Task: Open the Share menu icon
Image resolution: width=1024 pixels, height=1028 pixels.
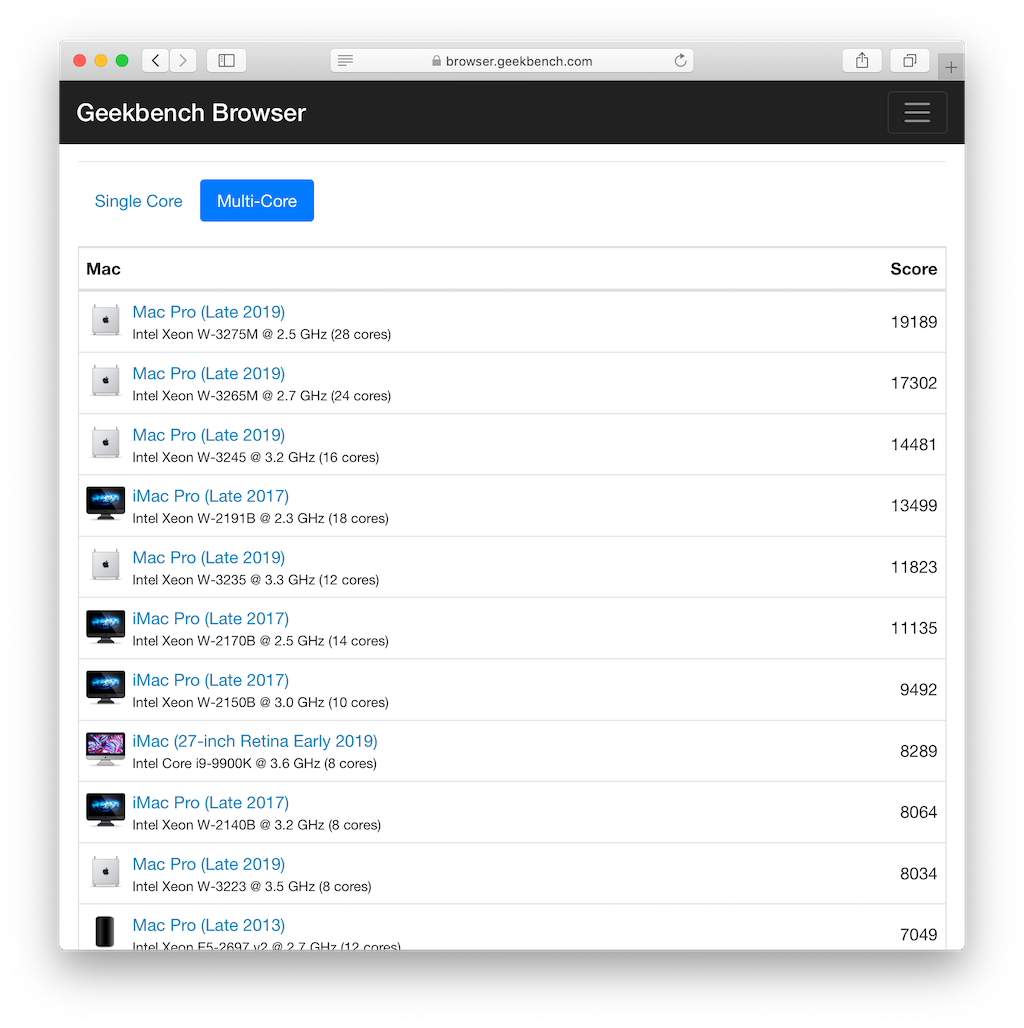Action: (862, 61)
